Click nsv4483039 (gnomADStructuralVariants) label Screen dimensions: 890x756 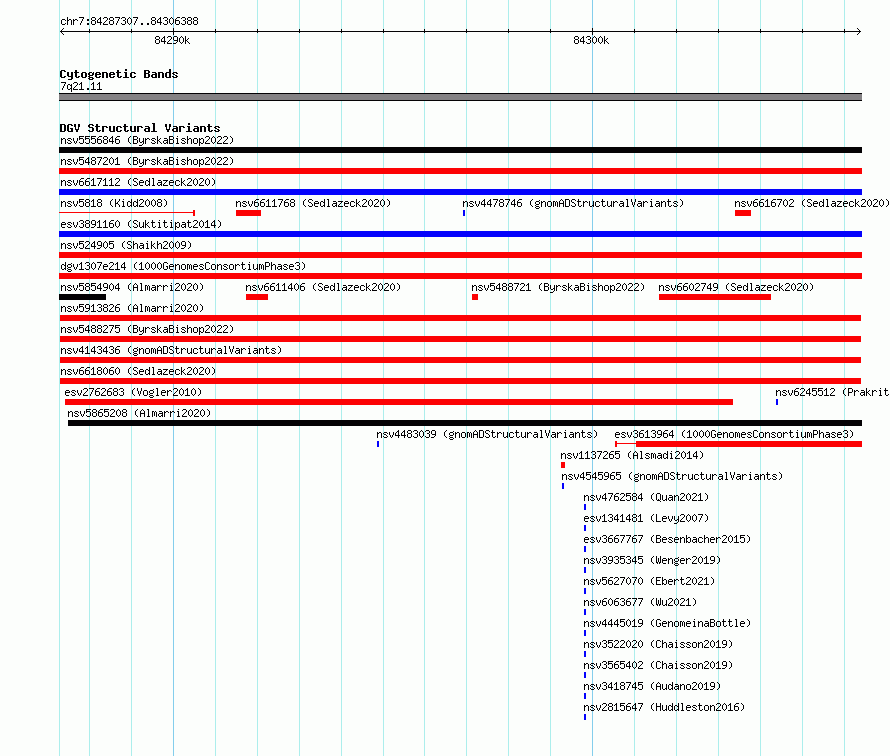(x=487, y=434)
